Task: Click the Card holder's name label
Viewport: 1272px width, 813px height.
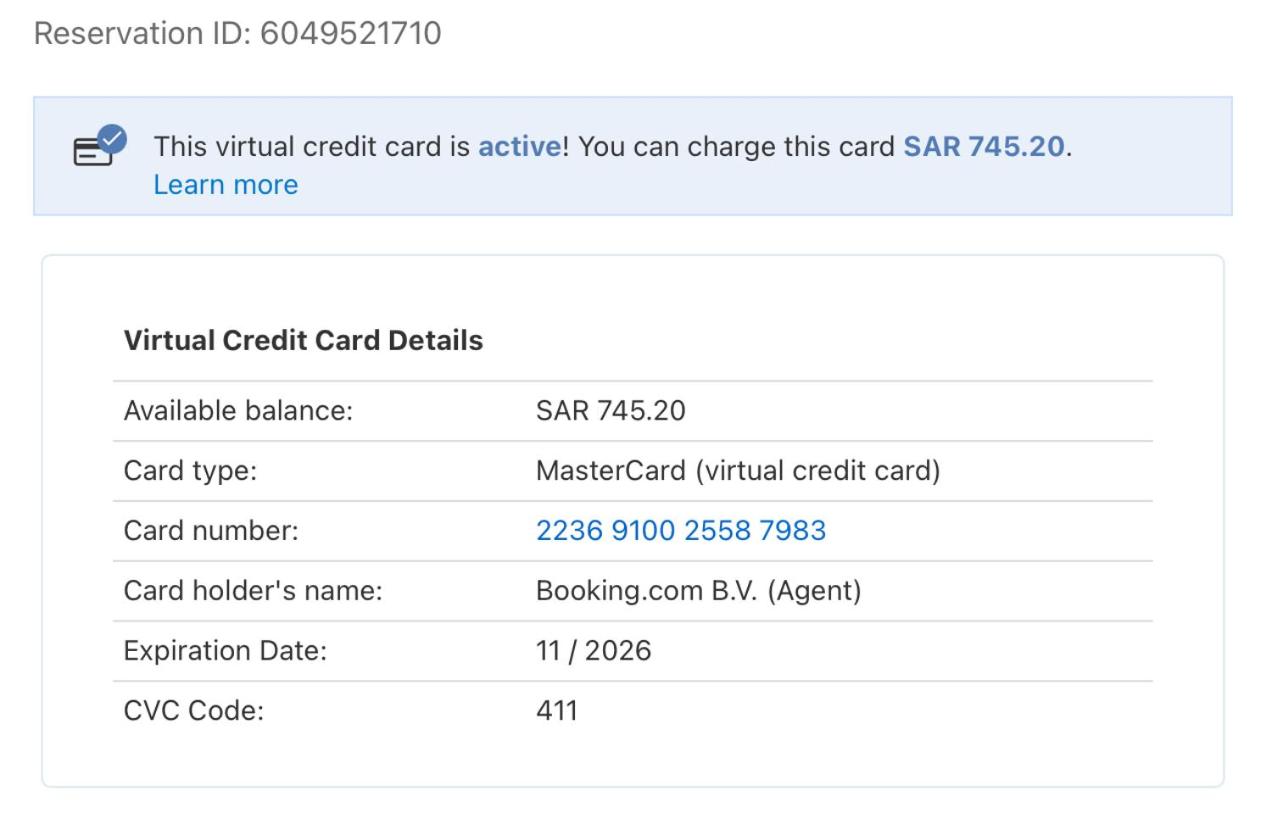Action: (x=253, y=590)
